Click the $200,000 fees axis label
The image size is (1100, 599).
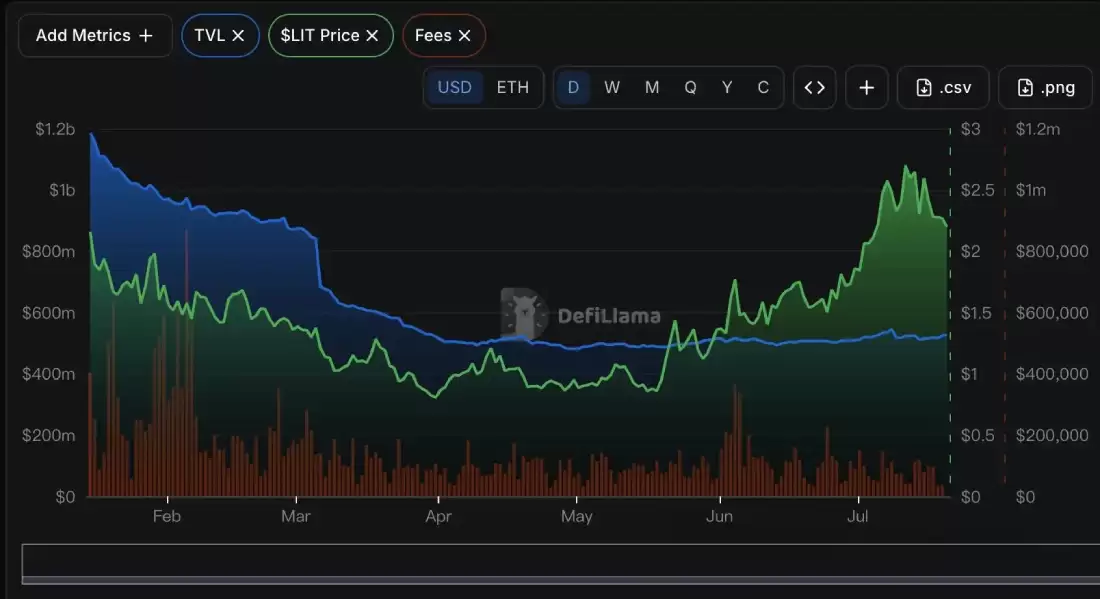pyautogui.click(x=1052, y=436)
